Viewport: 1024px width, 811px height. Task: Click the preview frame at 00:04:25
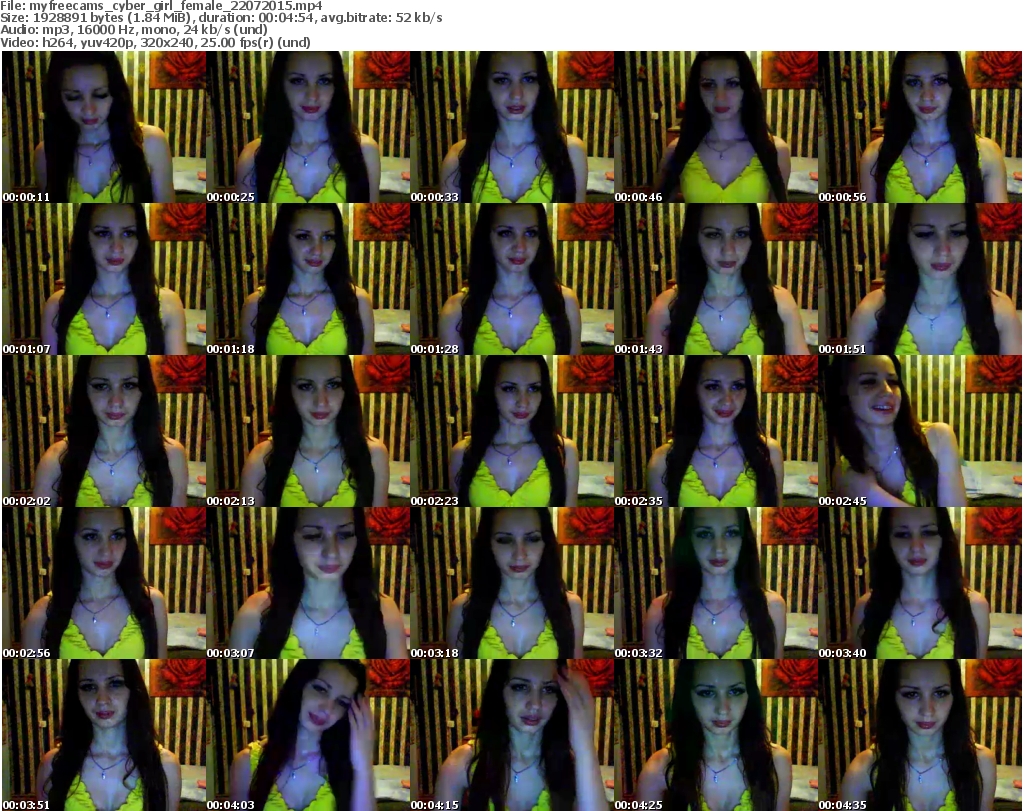716,735
